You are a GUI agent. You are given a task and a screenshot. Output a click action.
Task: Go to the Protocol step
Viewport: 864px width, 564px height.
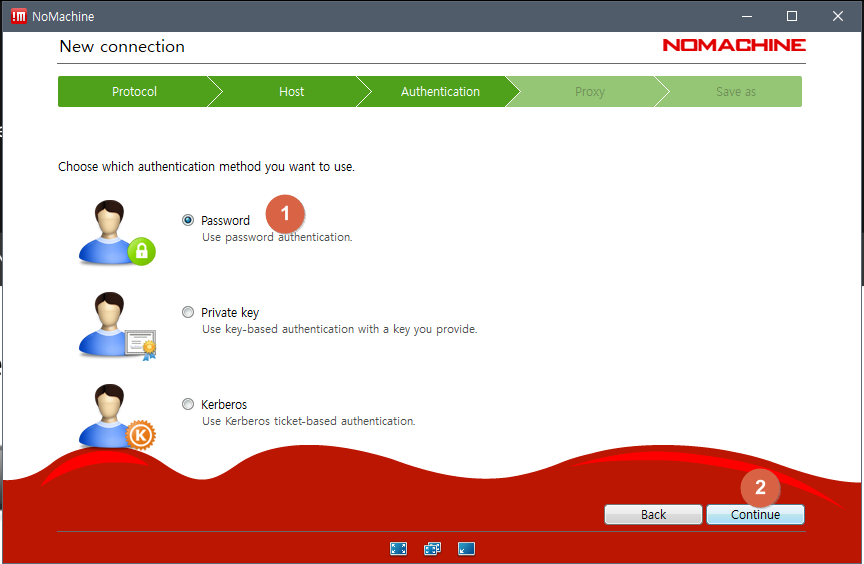tap(134, 91)
